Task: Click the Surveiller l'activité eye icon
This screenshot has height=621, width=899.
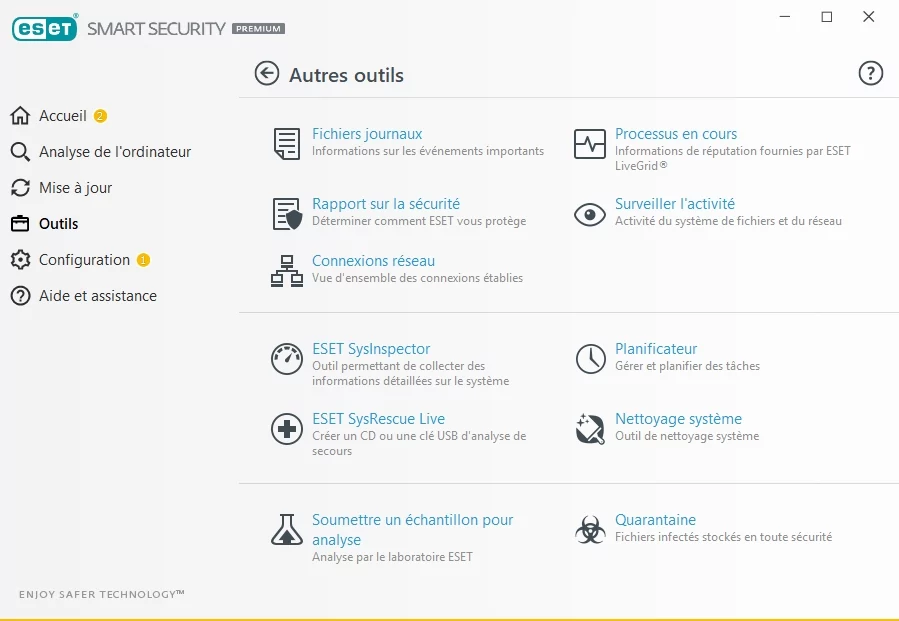Action: click(x=589, y=214)
